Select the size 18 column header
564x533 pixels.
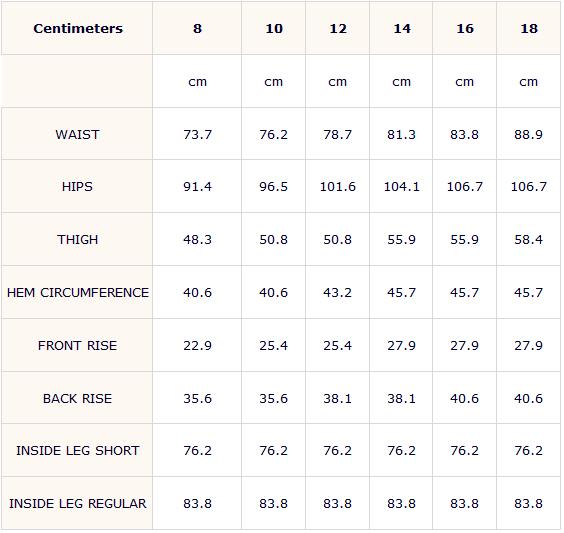point(529,28)
